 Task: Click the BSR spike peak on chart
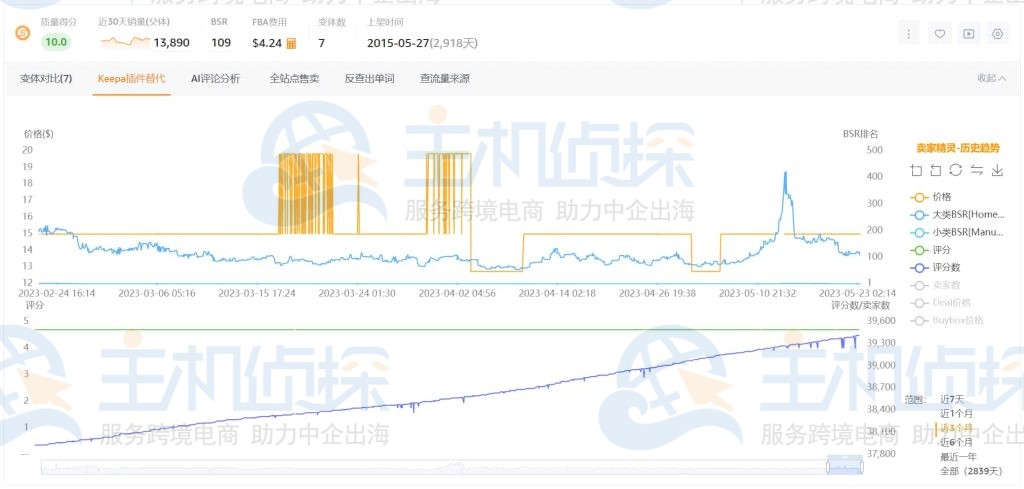click(785, 172)
